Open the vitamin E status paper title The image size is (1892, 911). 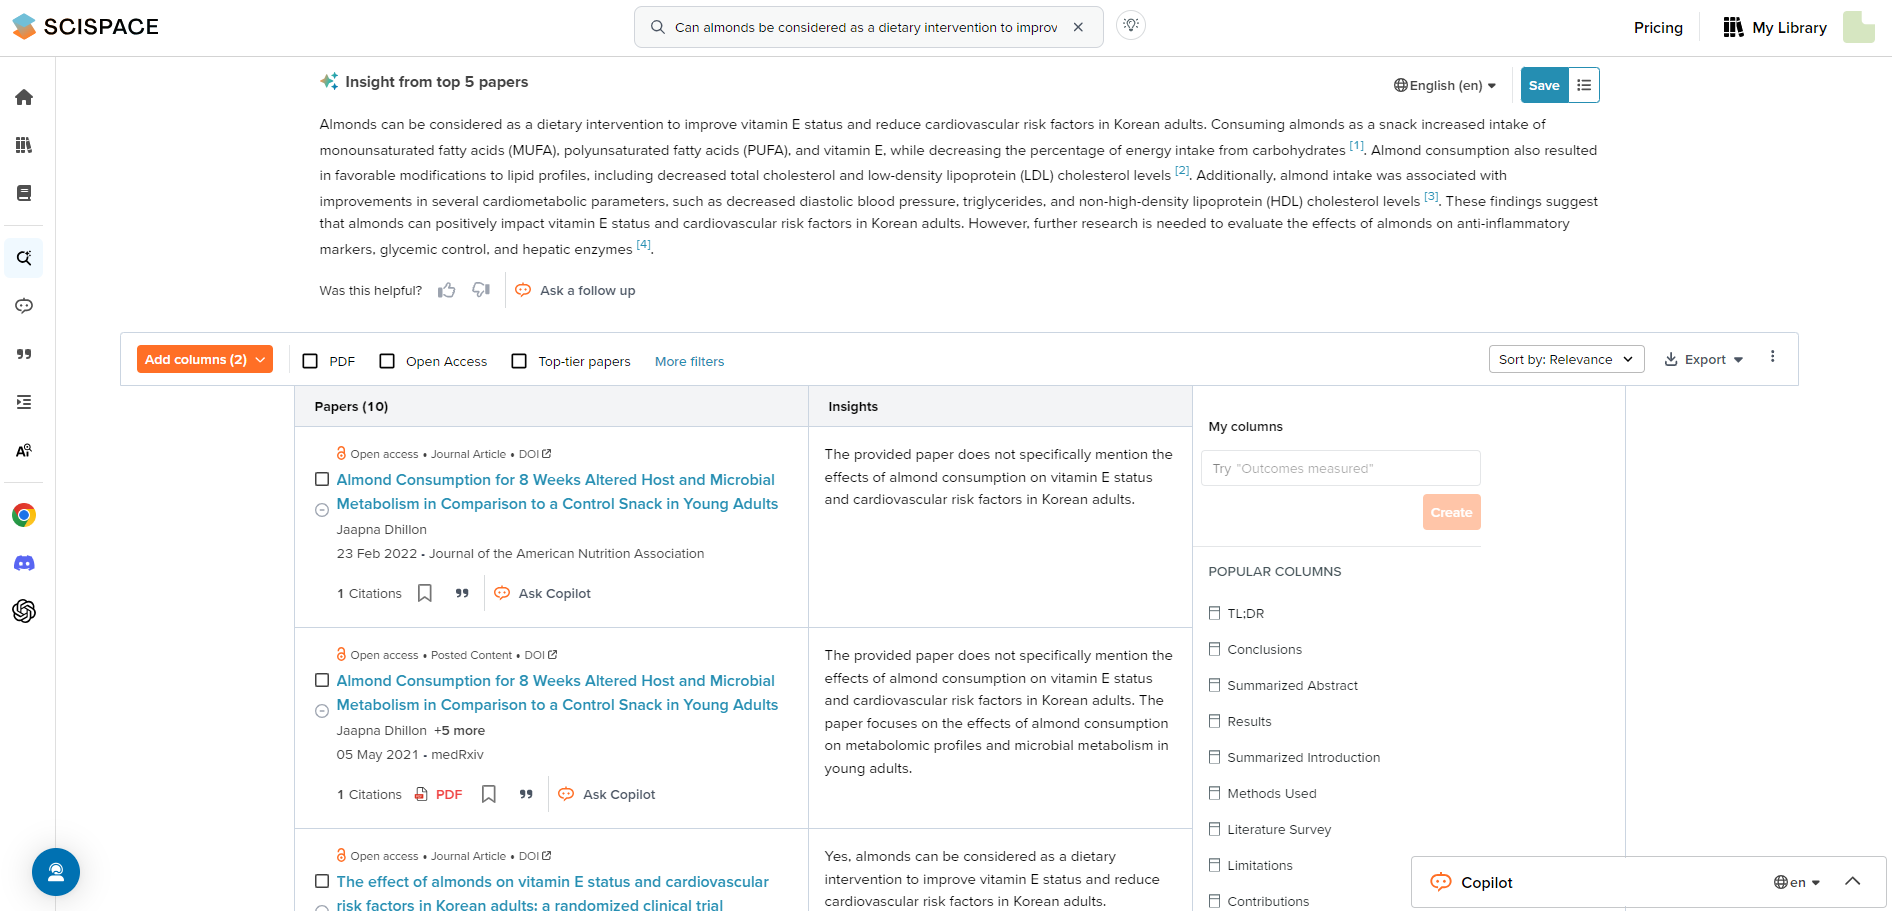click(x=552, y=893)
